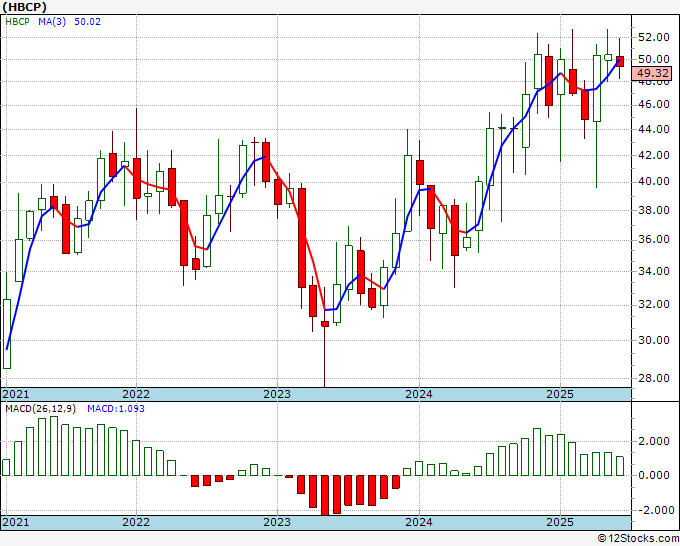
Task: Click 2021 on the MACD time axis
Action: 16,522
